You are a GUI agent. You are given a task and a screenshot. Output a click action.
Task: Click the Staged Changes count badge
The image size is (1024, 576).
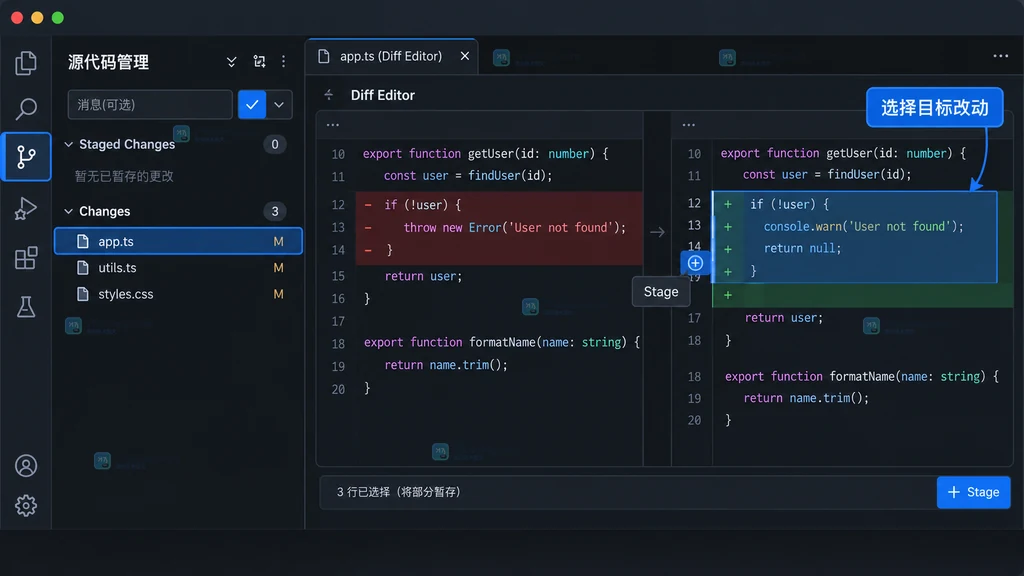275,144
